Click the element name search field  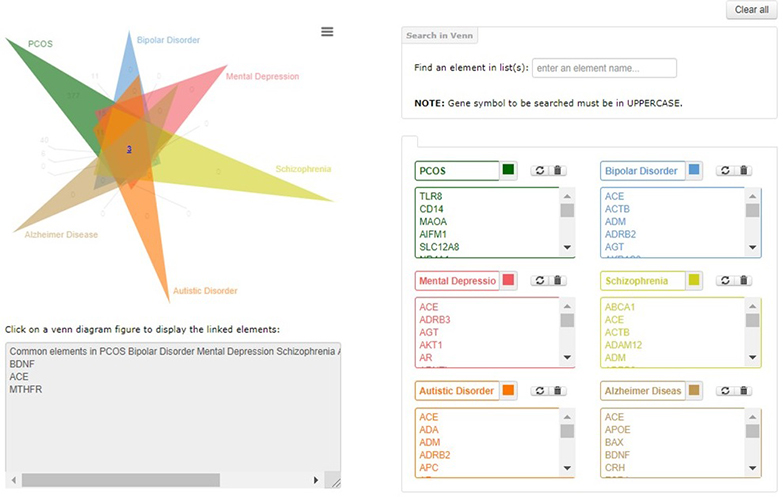(604, 68)
